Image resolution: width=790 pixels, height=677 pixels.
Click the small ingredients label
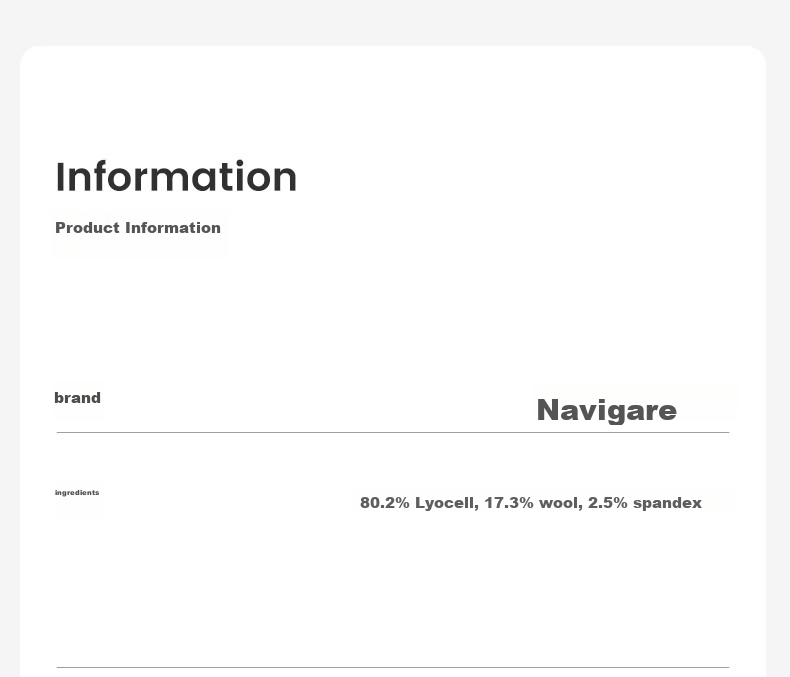tap(77, 493)
